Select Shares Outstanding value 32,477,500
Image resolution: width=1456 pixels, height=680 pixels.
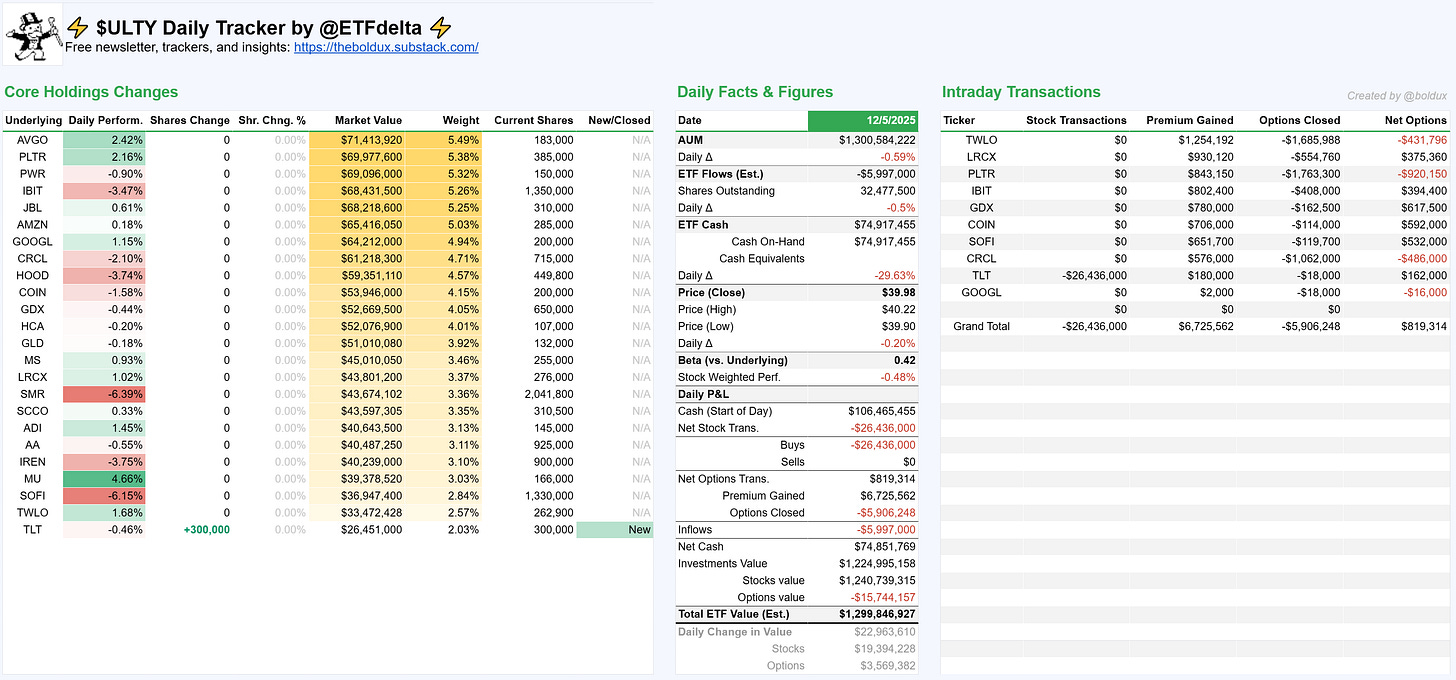[x=888, y=191]
